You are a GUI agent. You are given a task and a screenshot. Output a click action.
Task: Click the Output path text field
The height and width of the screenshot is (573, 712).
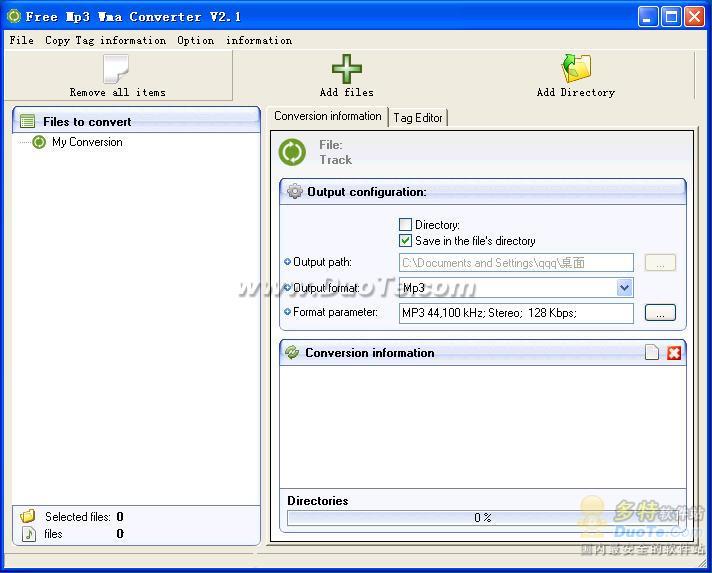516,262
